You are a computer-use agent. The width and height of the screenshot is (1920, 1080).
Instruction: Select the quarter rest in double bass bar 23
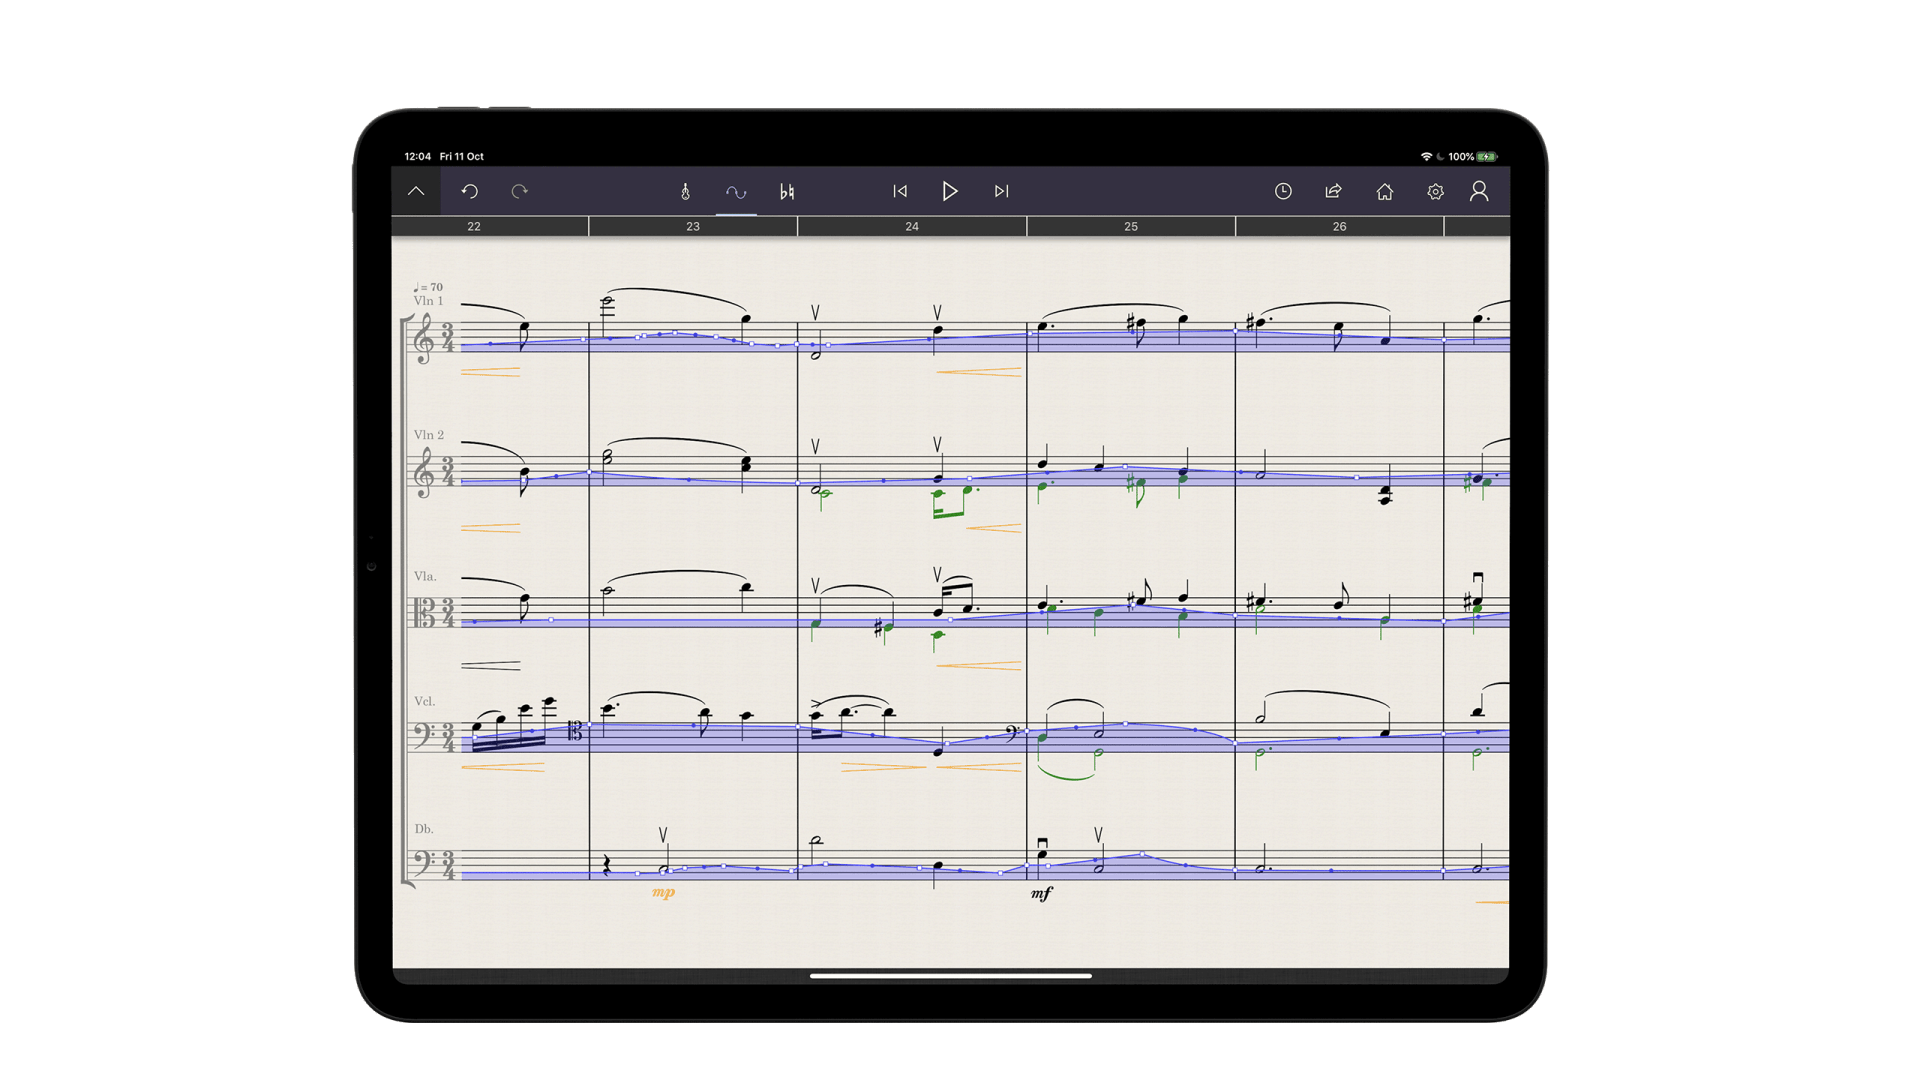click(606, 865)
